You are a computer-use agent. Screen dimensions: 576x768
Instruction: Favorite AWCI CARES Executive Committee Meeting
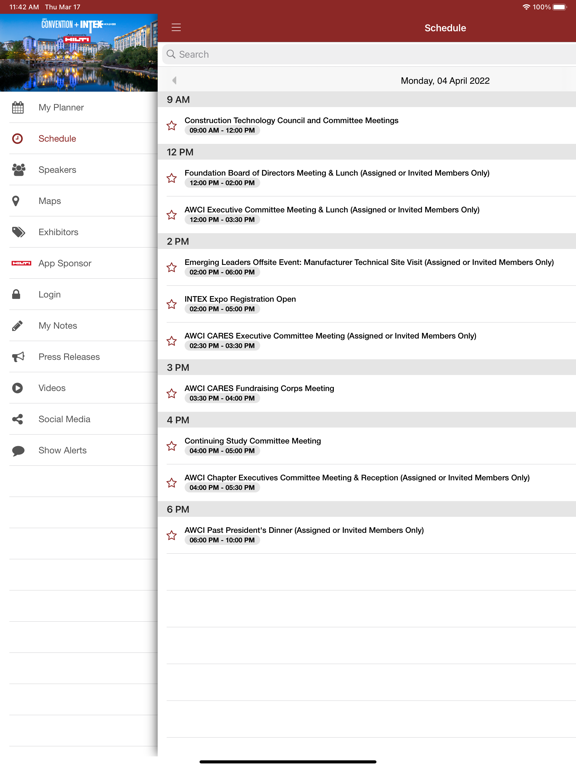click(171, 340)
